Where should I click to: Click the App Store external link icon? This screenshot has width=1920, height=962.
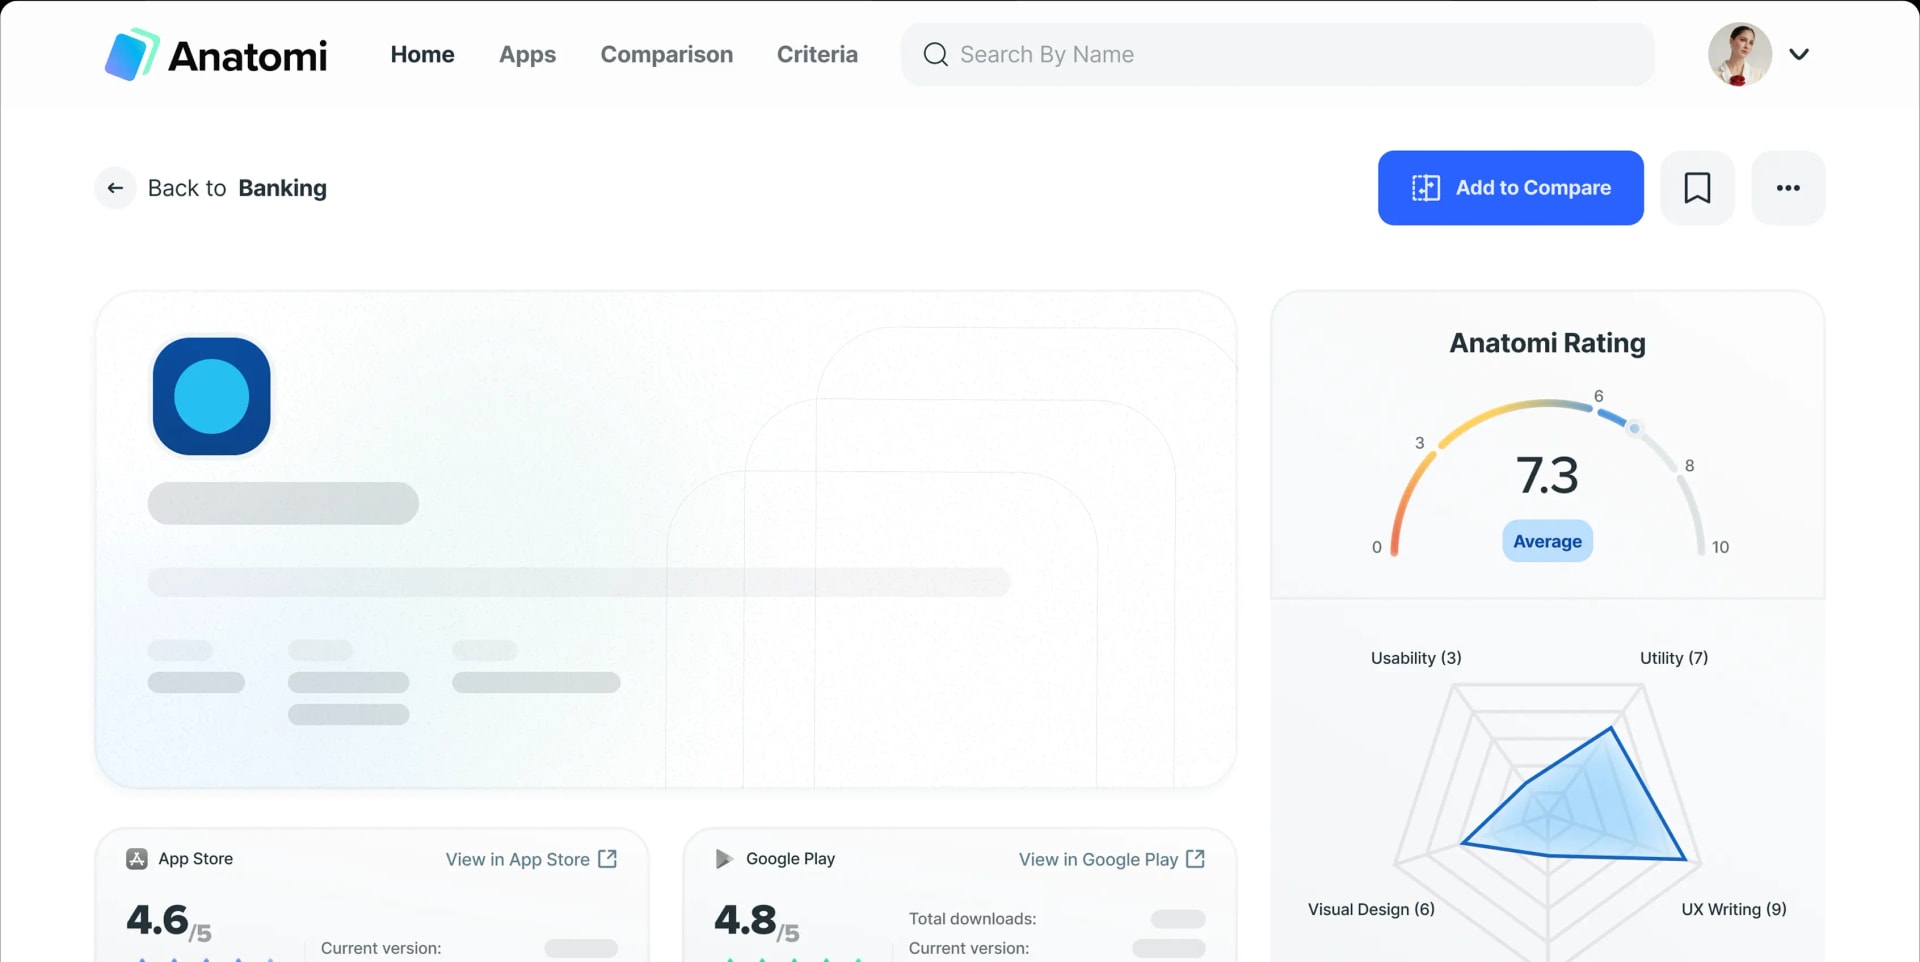(607, 859)
